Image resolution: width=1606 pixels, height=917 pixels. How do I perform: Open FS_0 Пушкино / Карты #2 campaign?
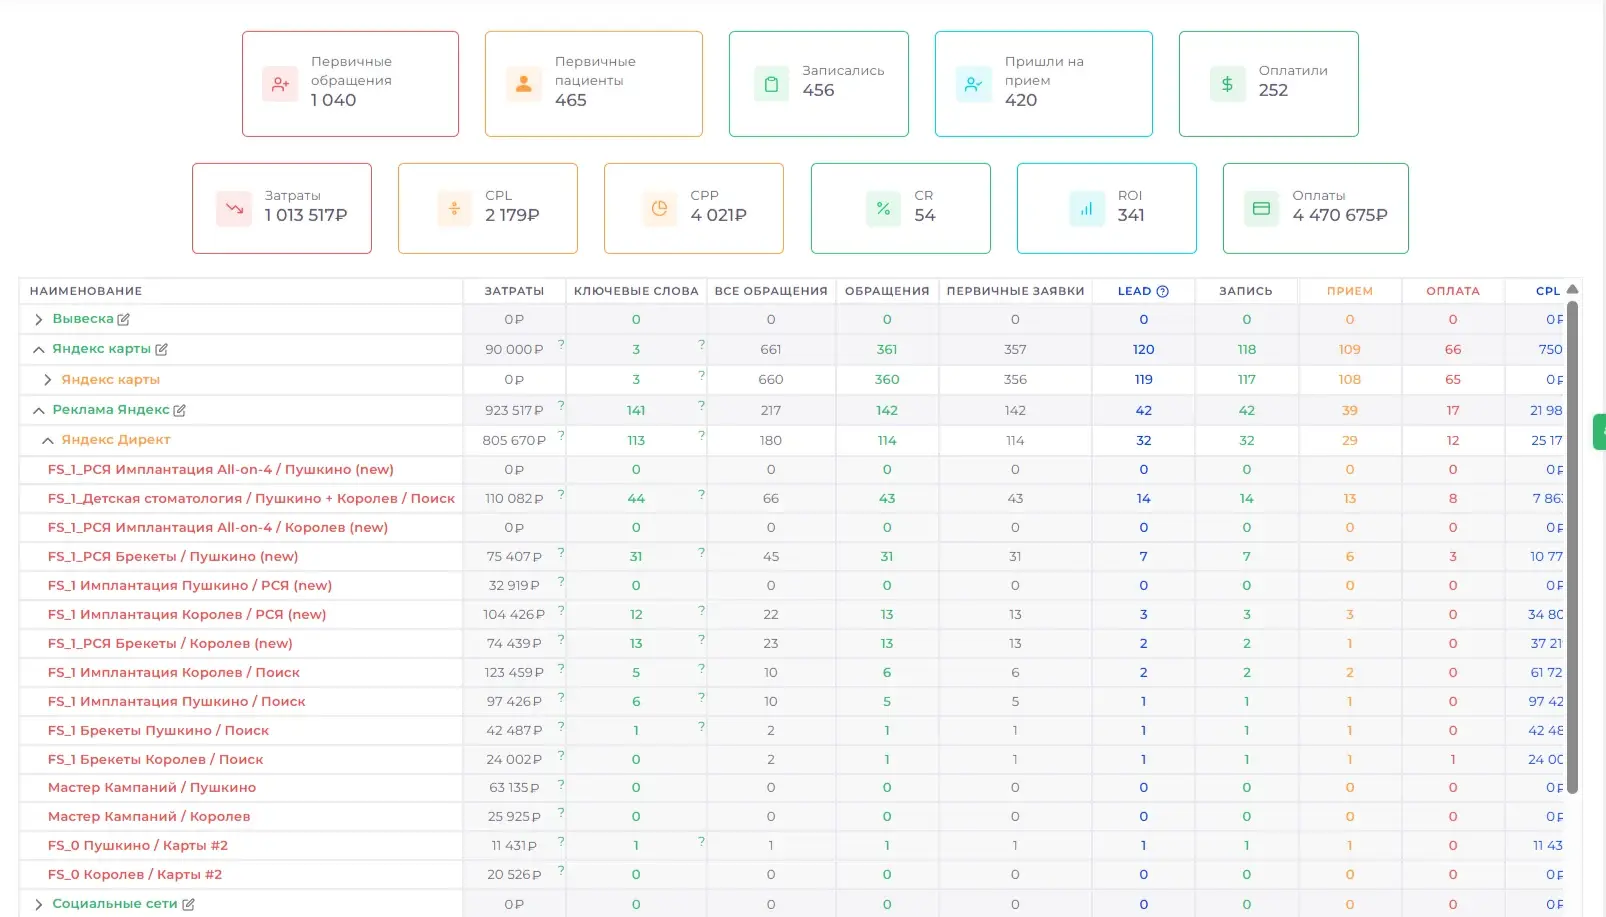(138, 845)
